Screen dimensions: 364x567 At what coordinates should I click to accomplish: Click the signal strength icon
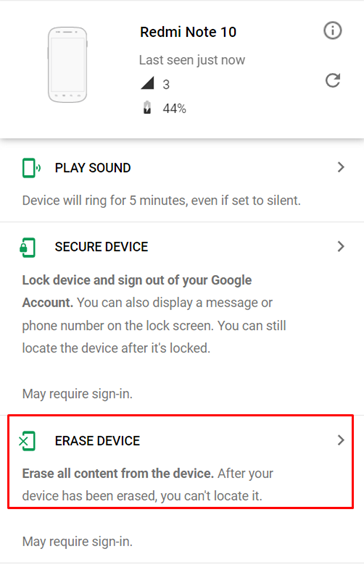pos(147,83)
